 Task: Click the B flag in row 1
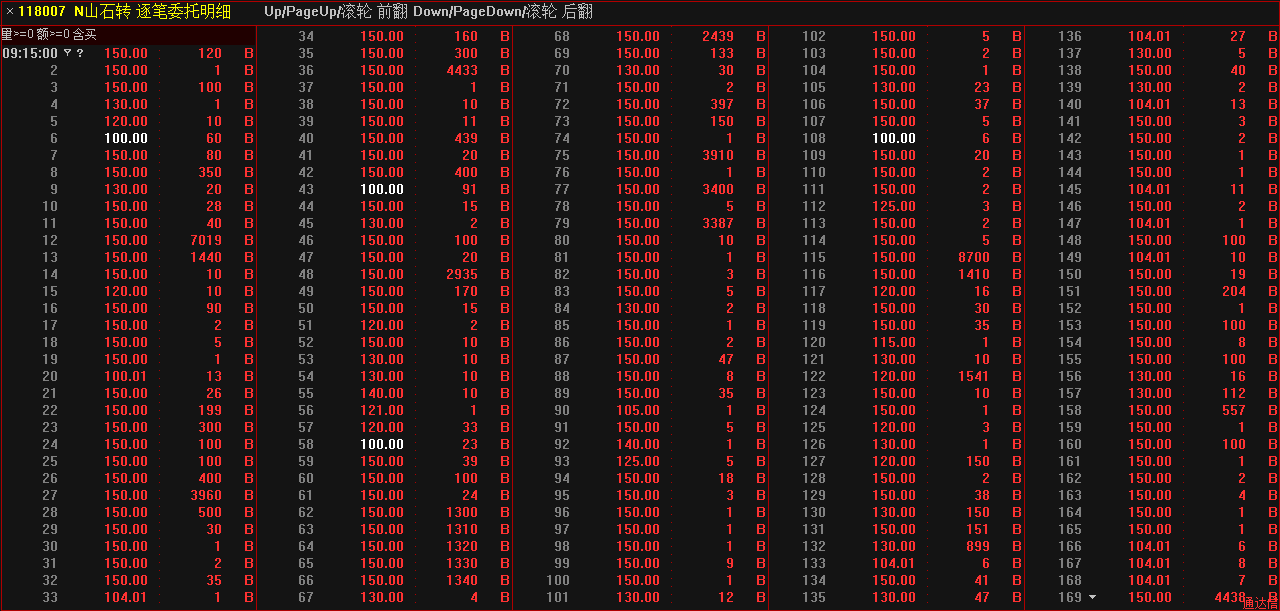point(249,53)
